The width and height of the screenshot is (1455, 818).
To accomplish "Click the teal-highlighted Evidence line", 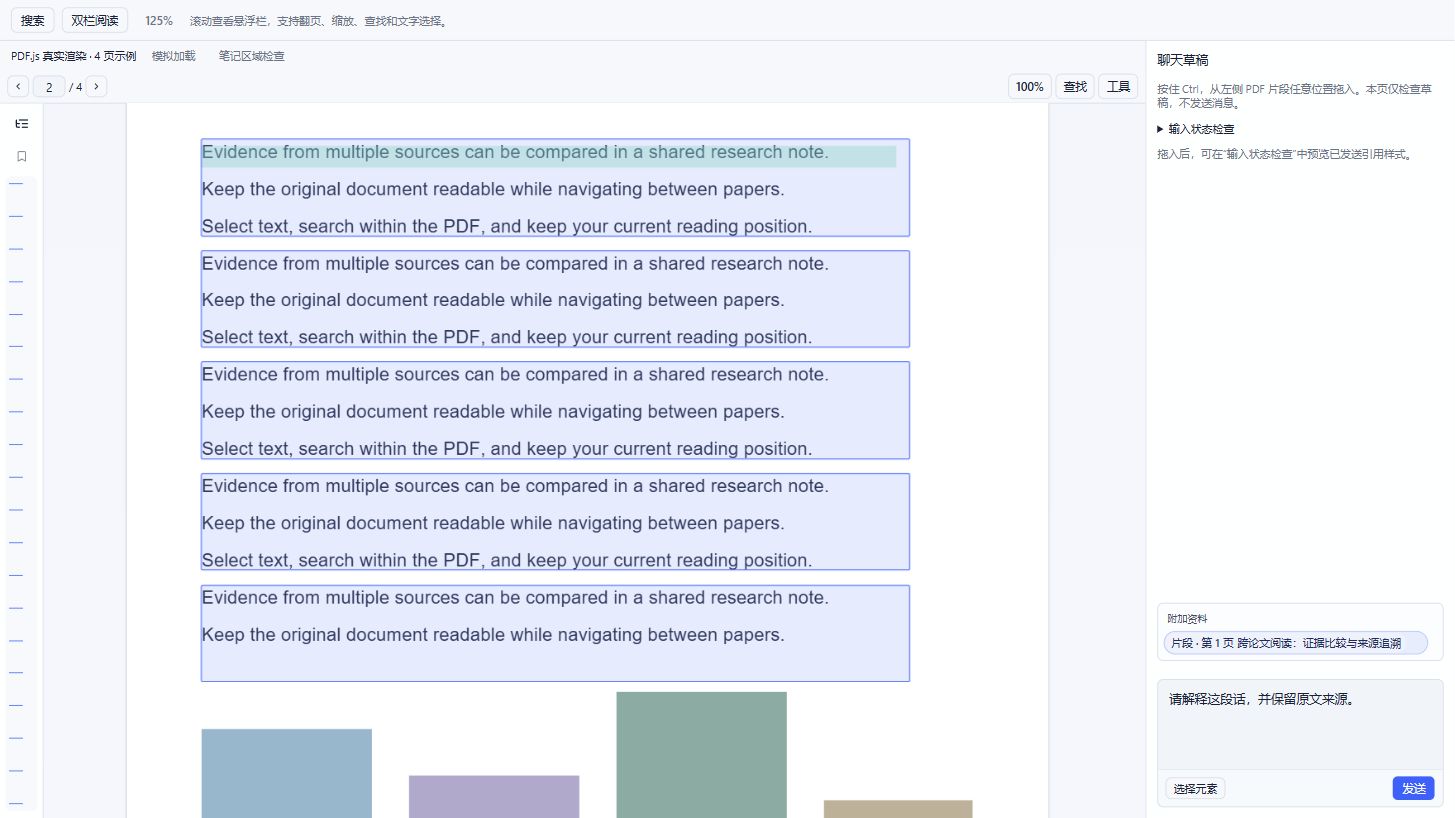I will [549, 154].
